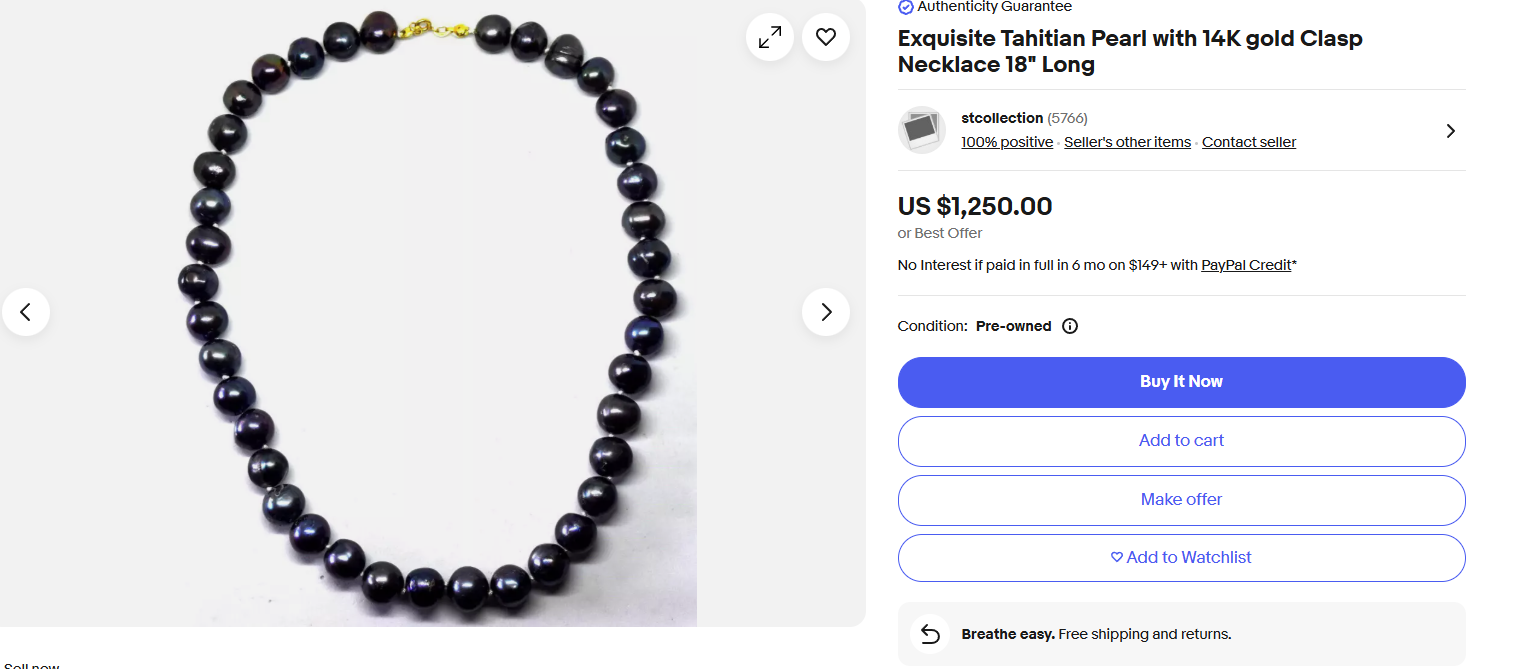Open the Seller's other items link
The height and width of the screenshot is (669, 1522).
pyautogui.click(x=1127, y=142)
